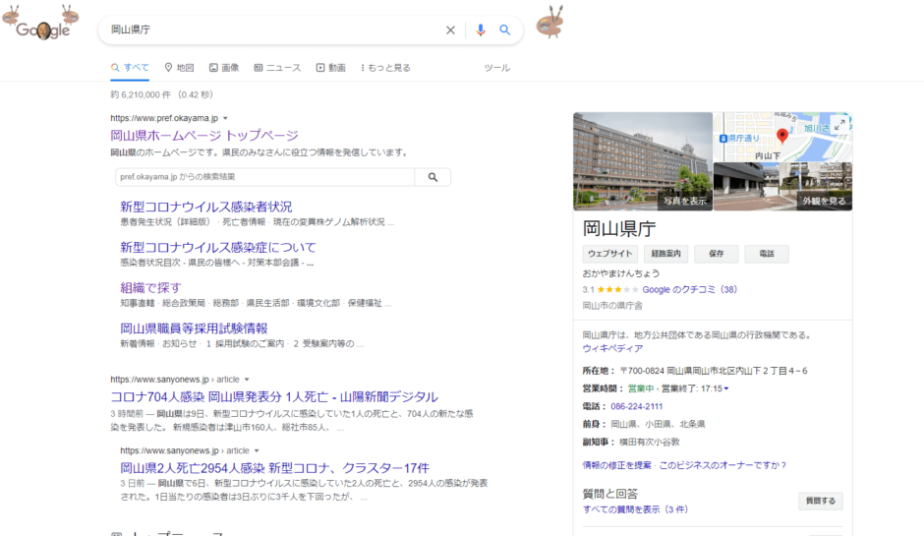Image resolution: width=924 pixels, height=536 pixels.
Task: Click the 電話 call button
Action: [767, 254]
